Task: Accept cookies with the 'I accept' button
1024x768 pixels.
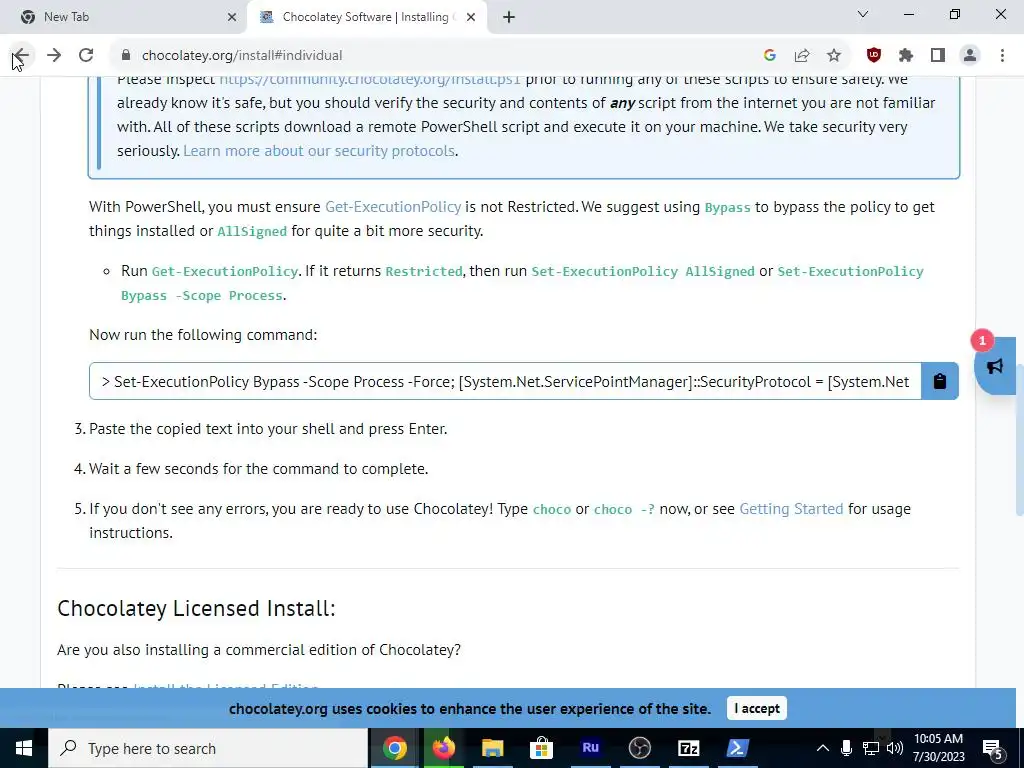Action: click(x=757, y=709)
